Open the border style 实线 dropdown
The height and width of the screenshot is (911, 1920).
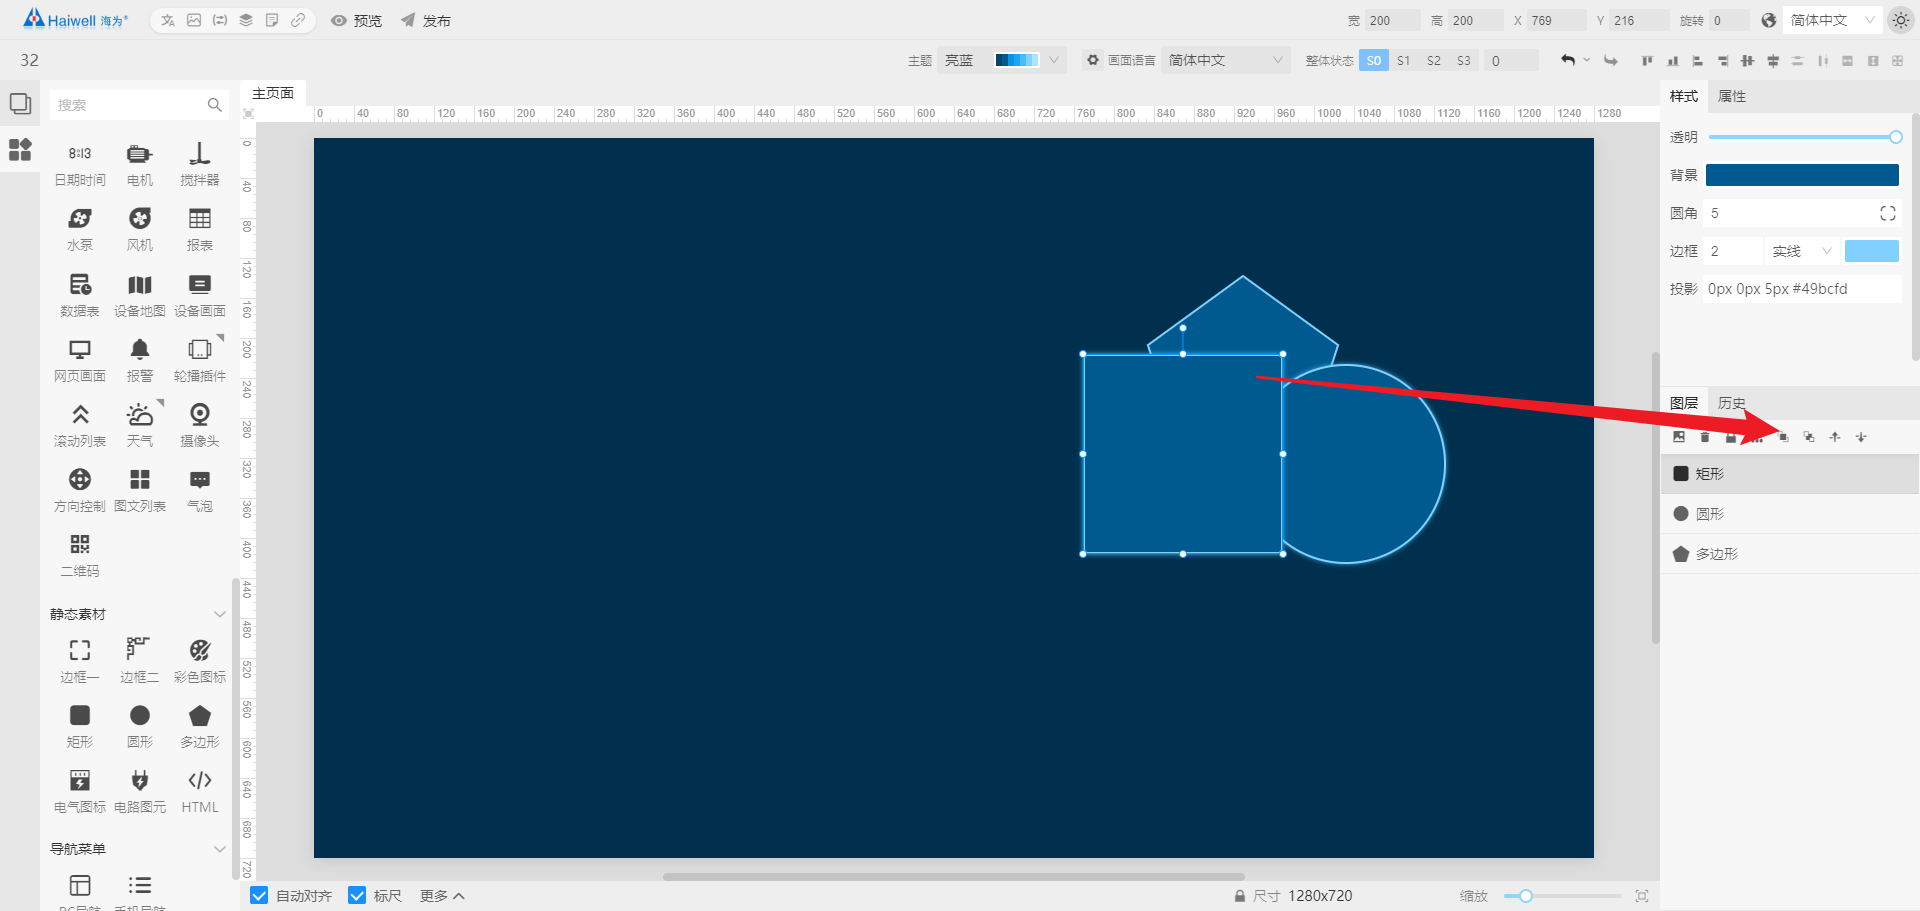point(1802,251)
